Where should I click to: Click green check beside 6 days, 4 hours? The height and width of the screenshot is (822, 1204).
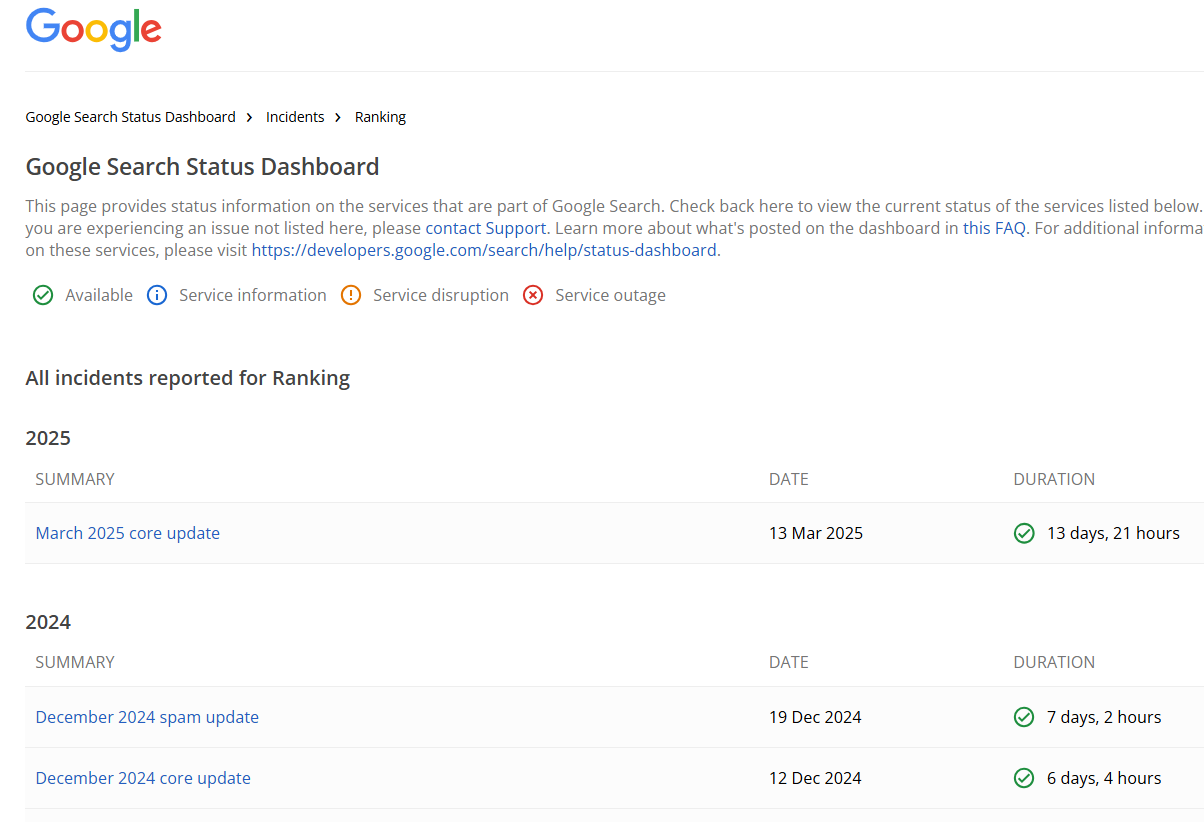click(x=1024, y=778)
